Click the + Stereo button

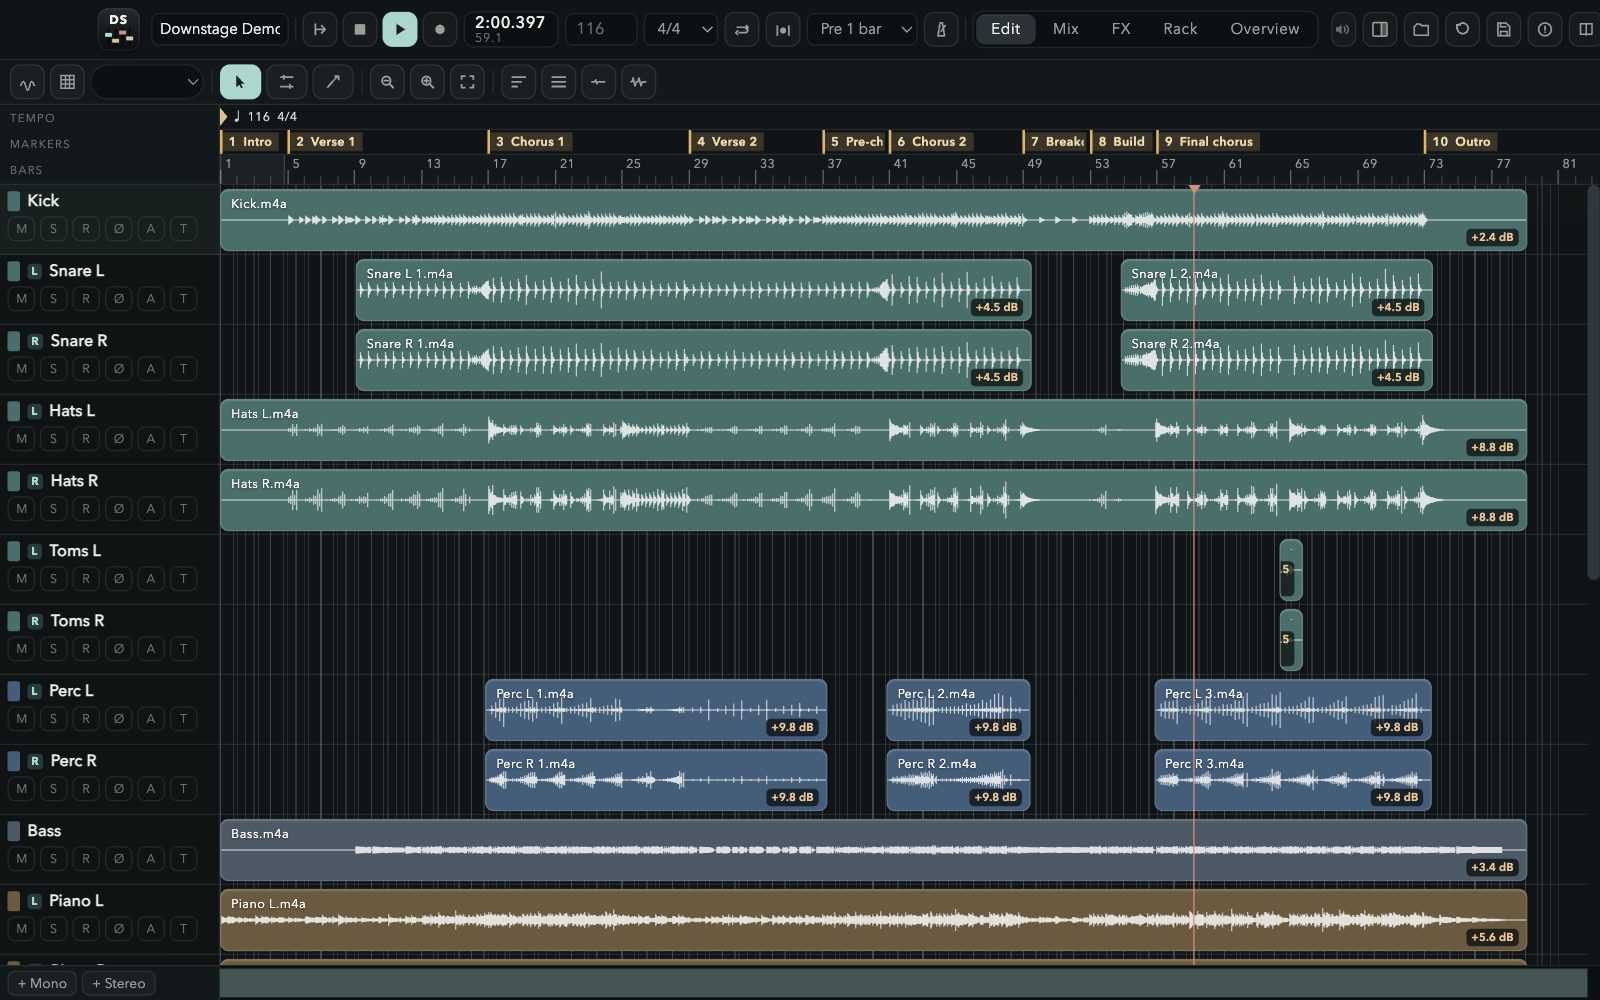pyautogui.click(x=119, y=983)
